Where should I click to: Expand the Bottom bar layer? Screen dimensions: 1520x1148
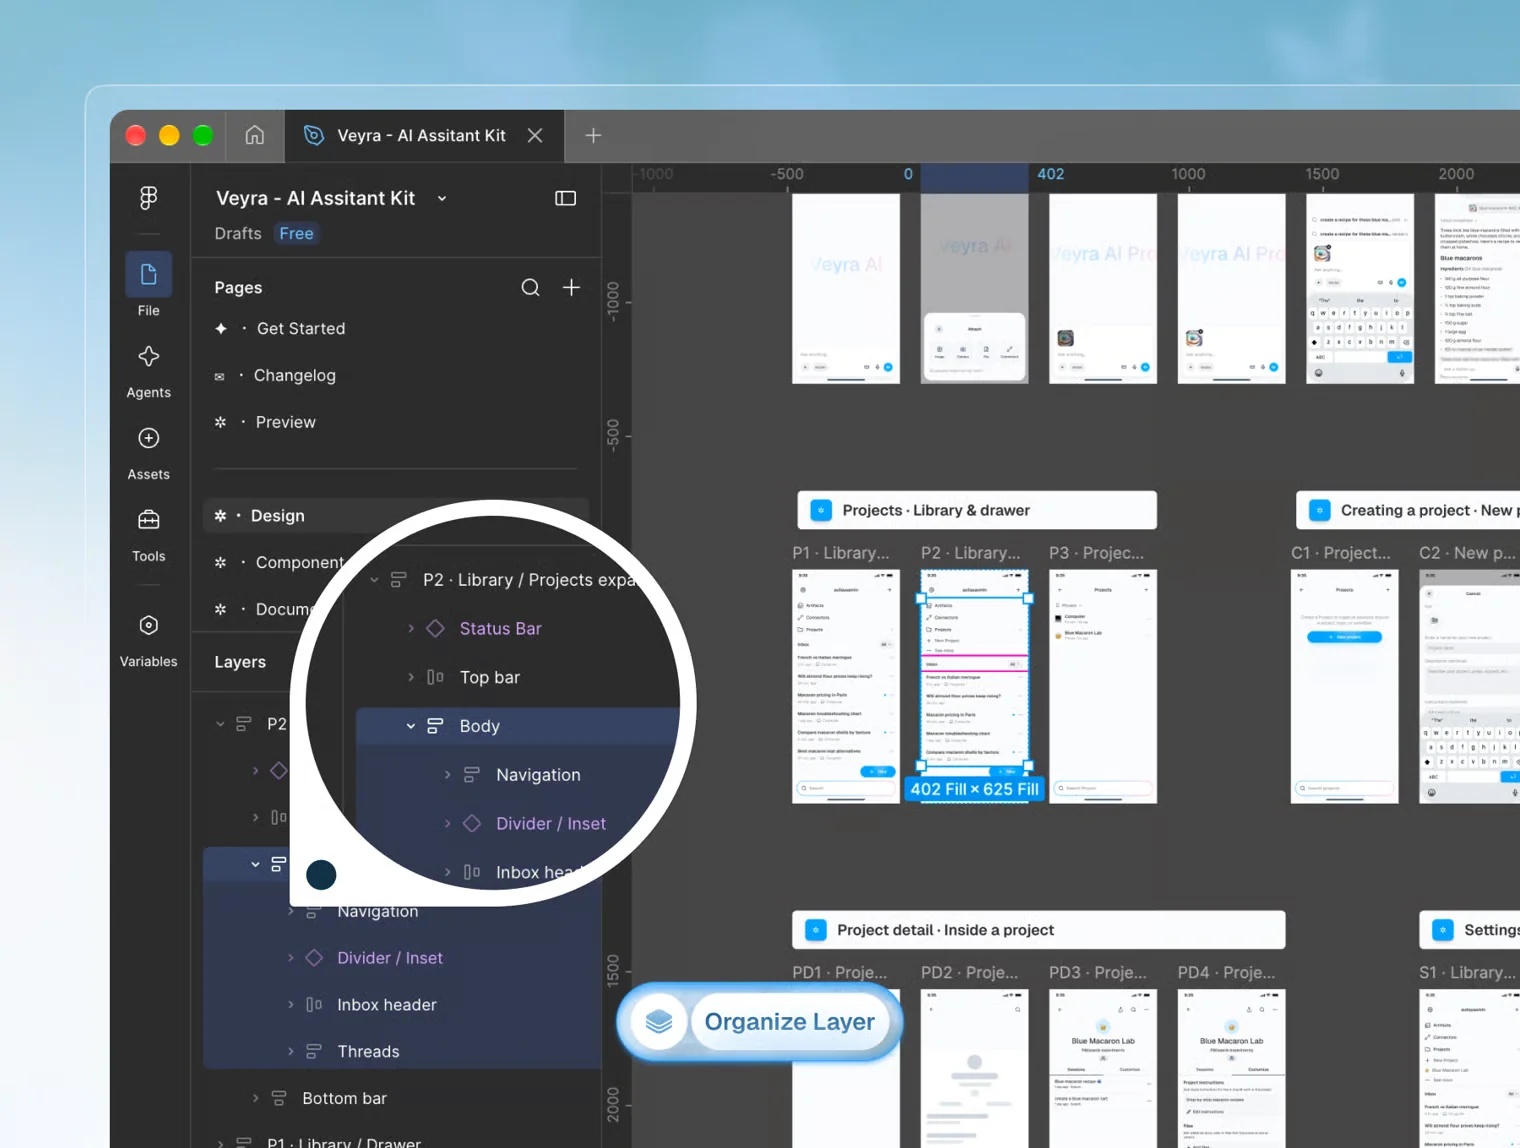point(256,1098)
